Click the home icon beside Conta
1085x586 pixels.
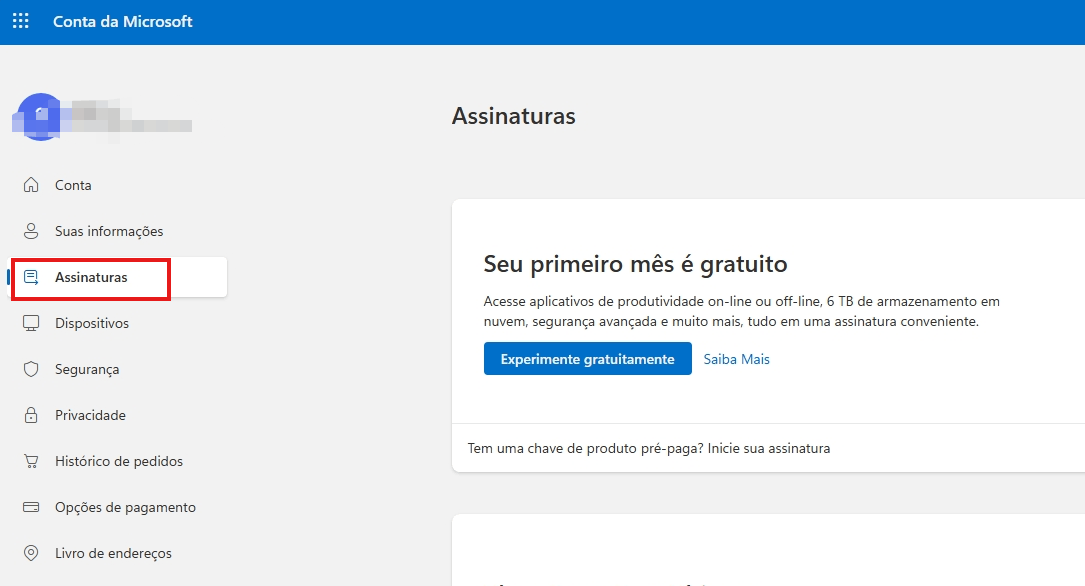click(x=31, y=185)
